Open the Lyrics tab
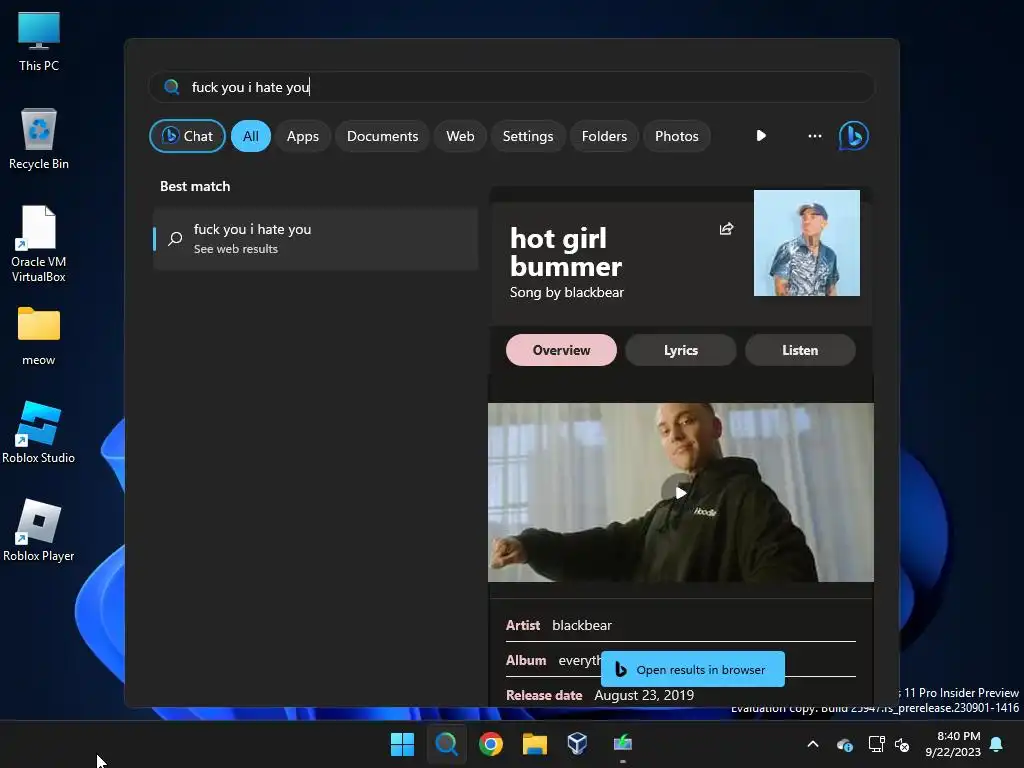Viewport: 1024px width, 768px height. [x=680, y=350]
